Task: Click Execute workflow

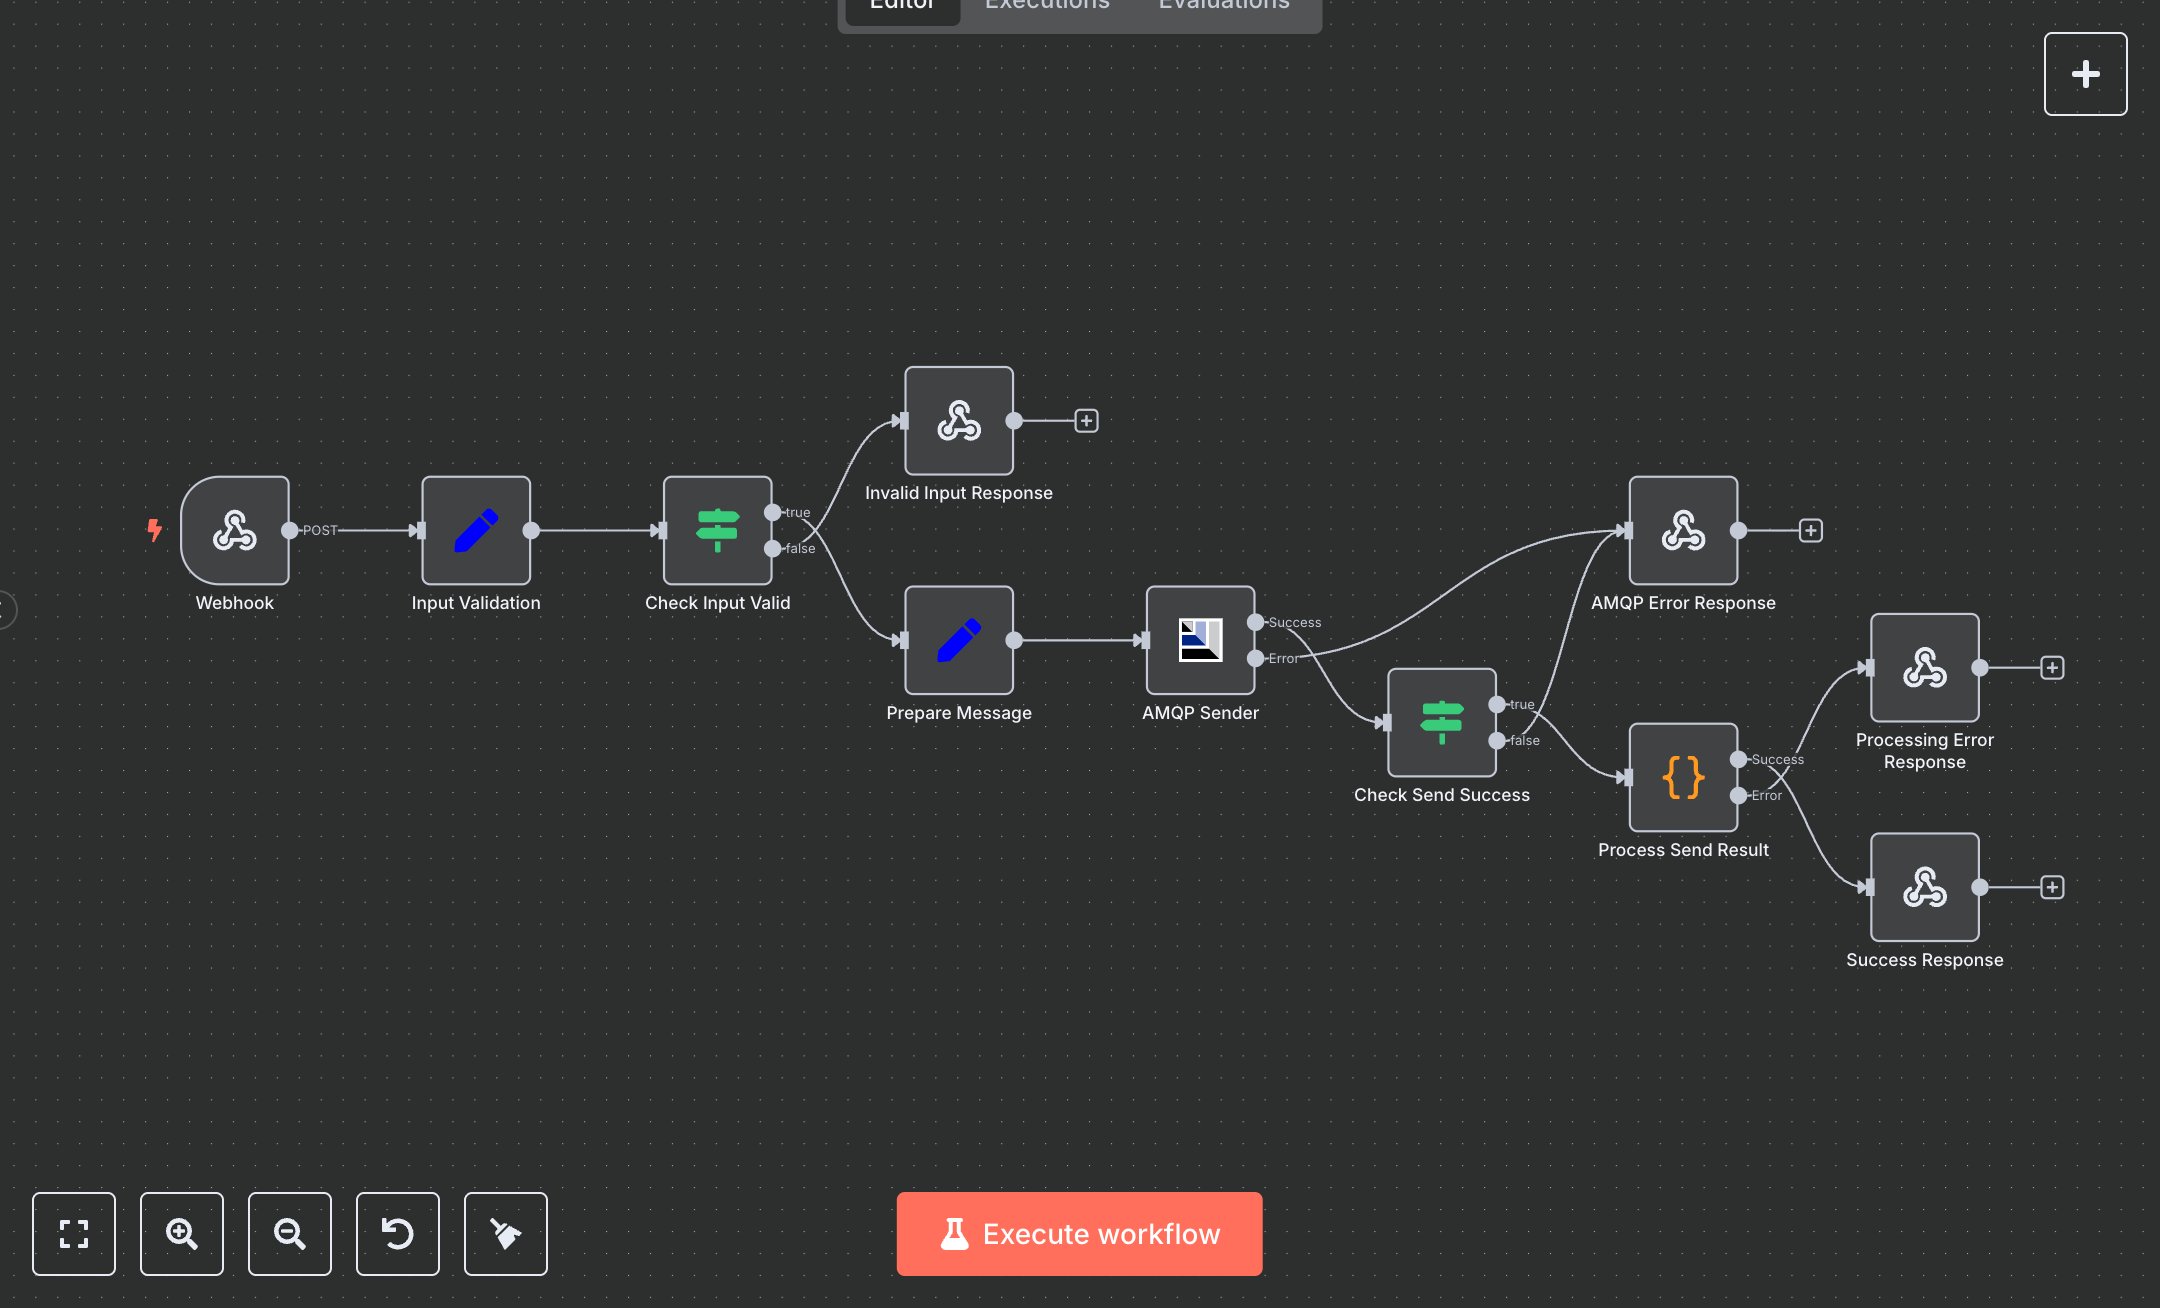Action: tap(1079, 1234)
